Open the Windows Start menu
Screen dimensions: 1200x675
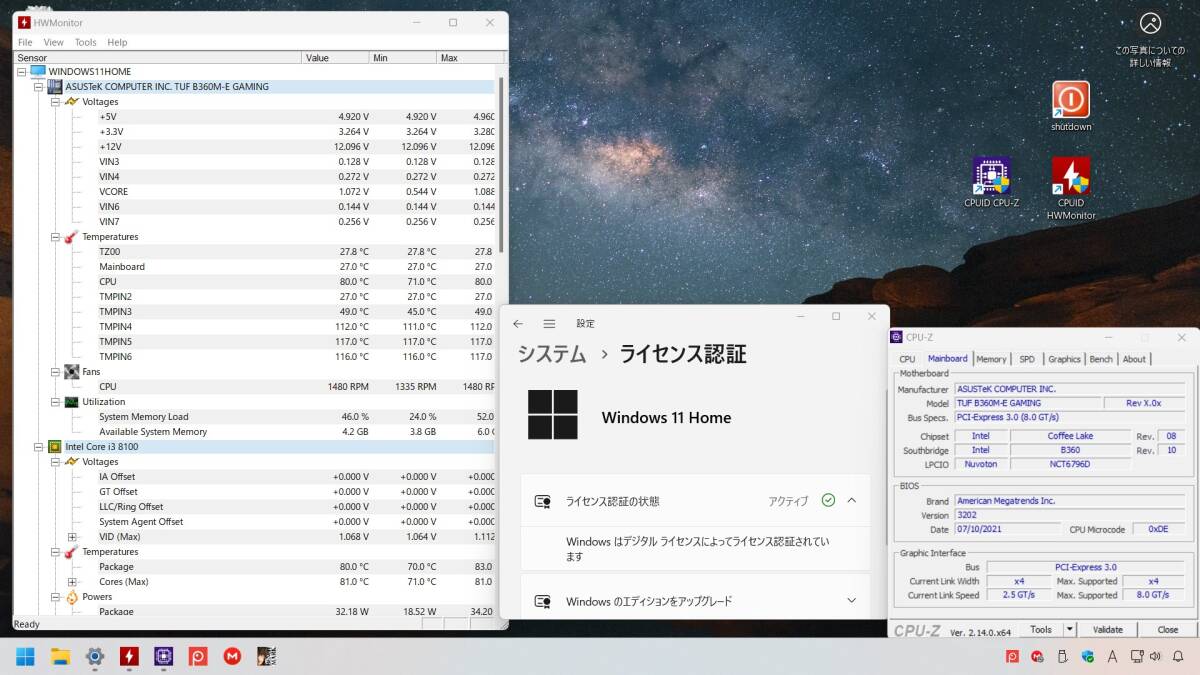point(25,656)
